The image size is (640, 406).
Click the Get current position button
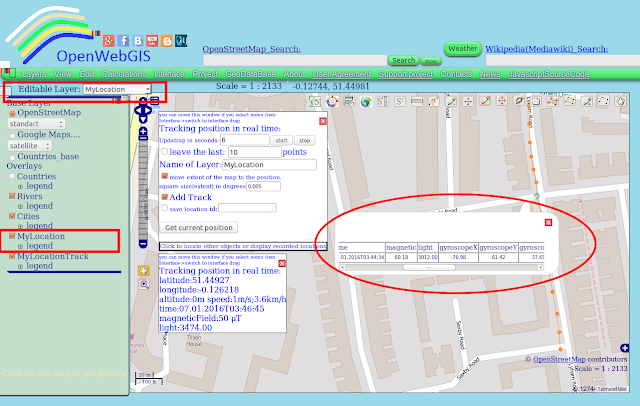(x=198, y=227)
